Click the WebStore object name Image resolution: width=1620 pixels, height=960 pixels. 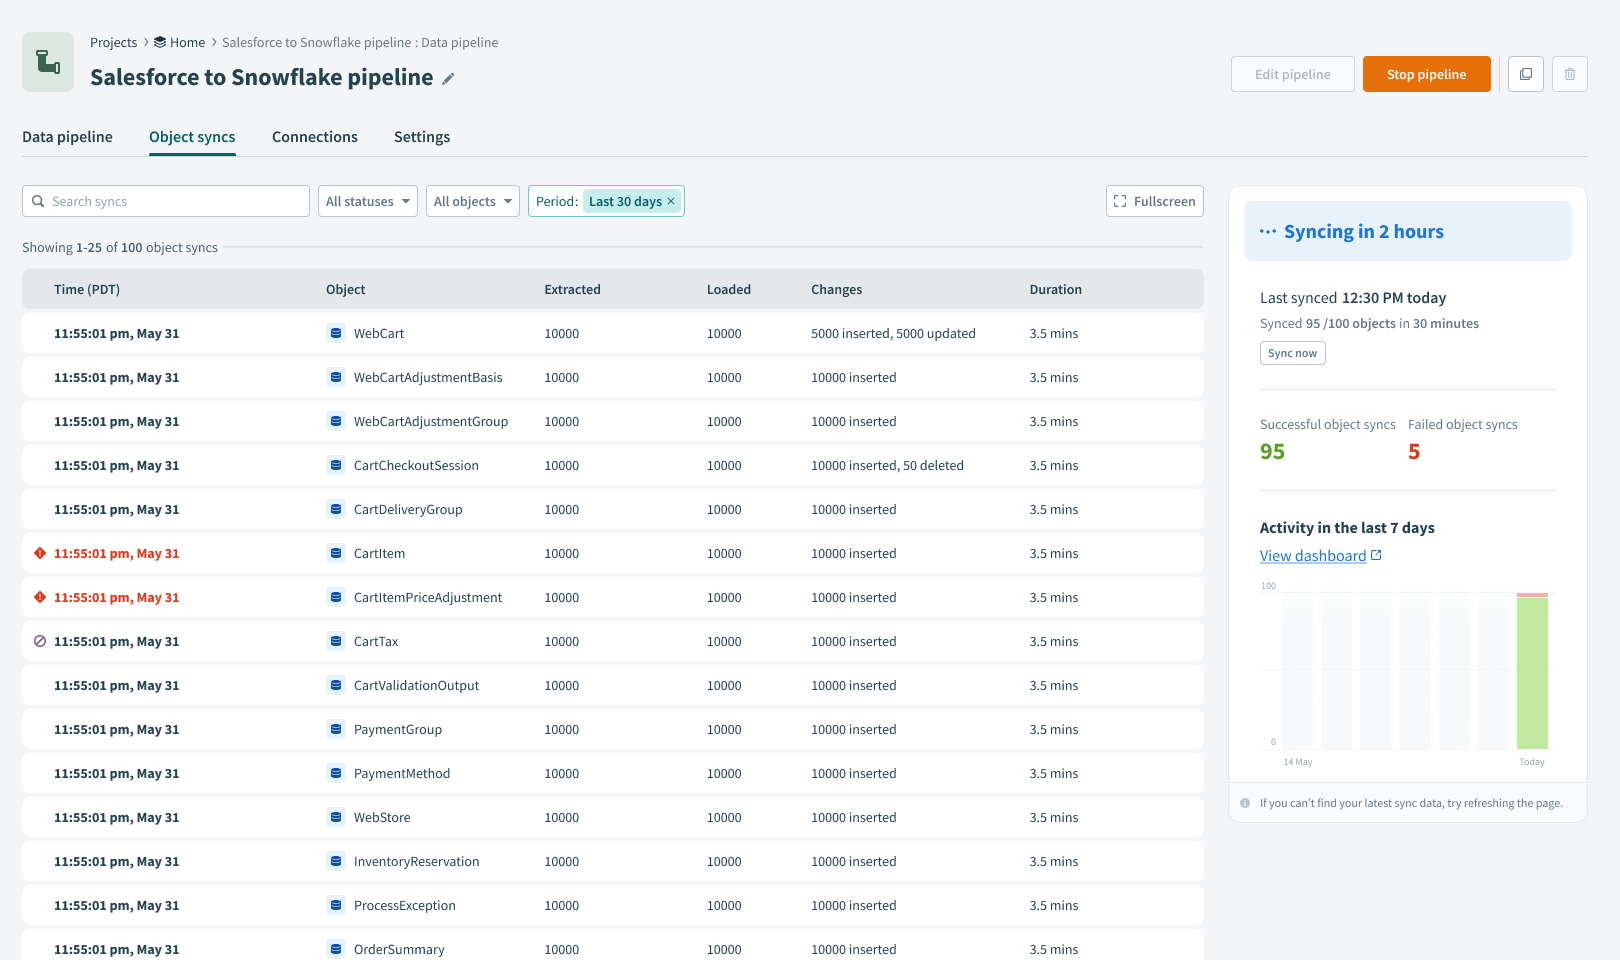[x=382, y=817]
